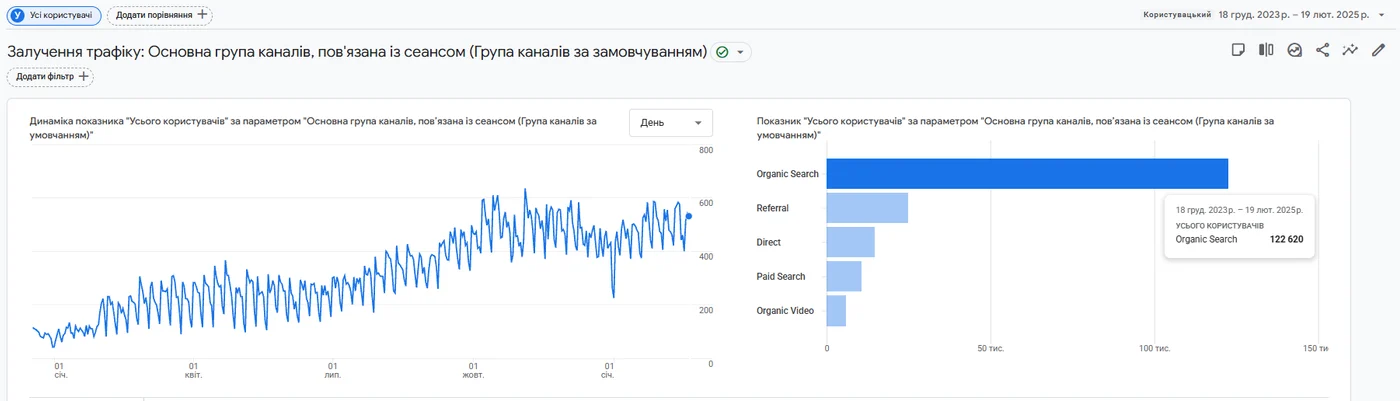Viewport: 1400px width, 401px height.
Task: Open the customize report pencil icon
Action: [x=1379, y=50]
